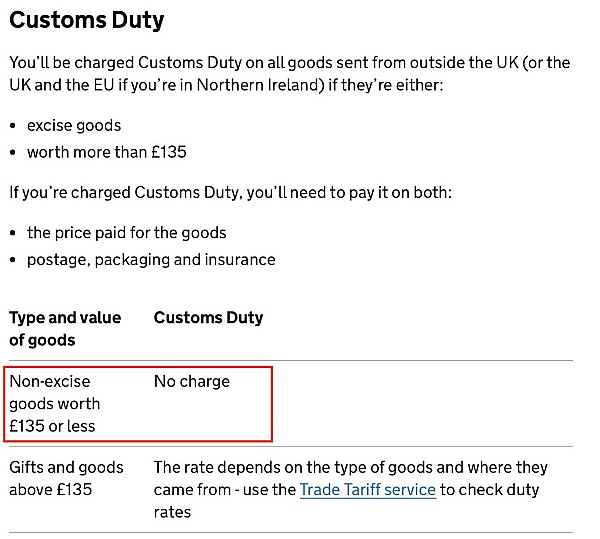Select the 'worth more than £135' bullet
Screen dimensions: 600x539
107,152
